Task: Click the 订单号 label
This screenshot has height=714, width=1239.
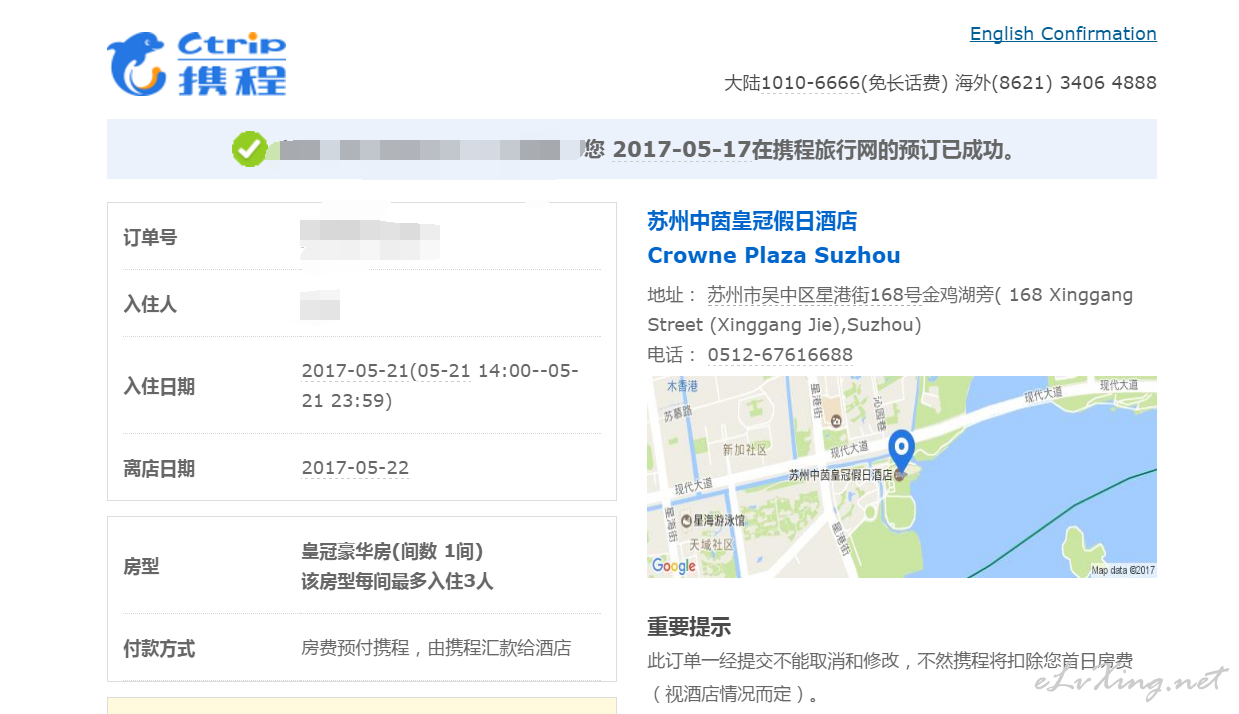Action: [150, 238]
